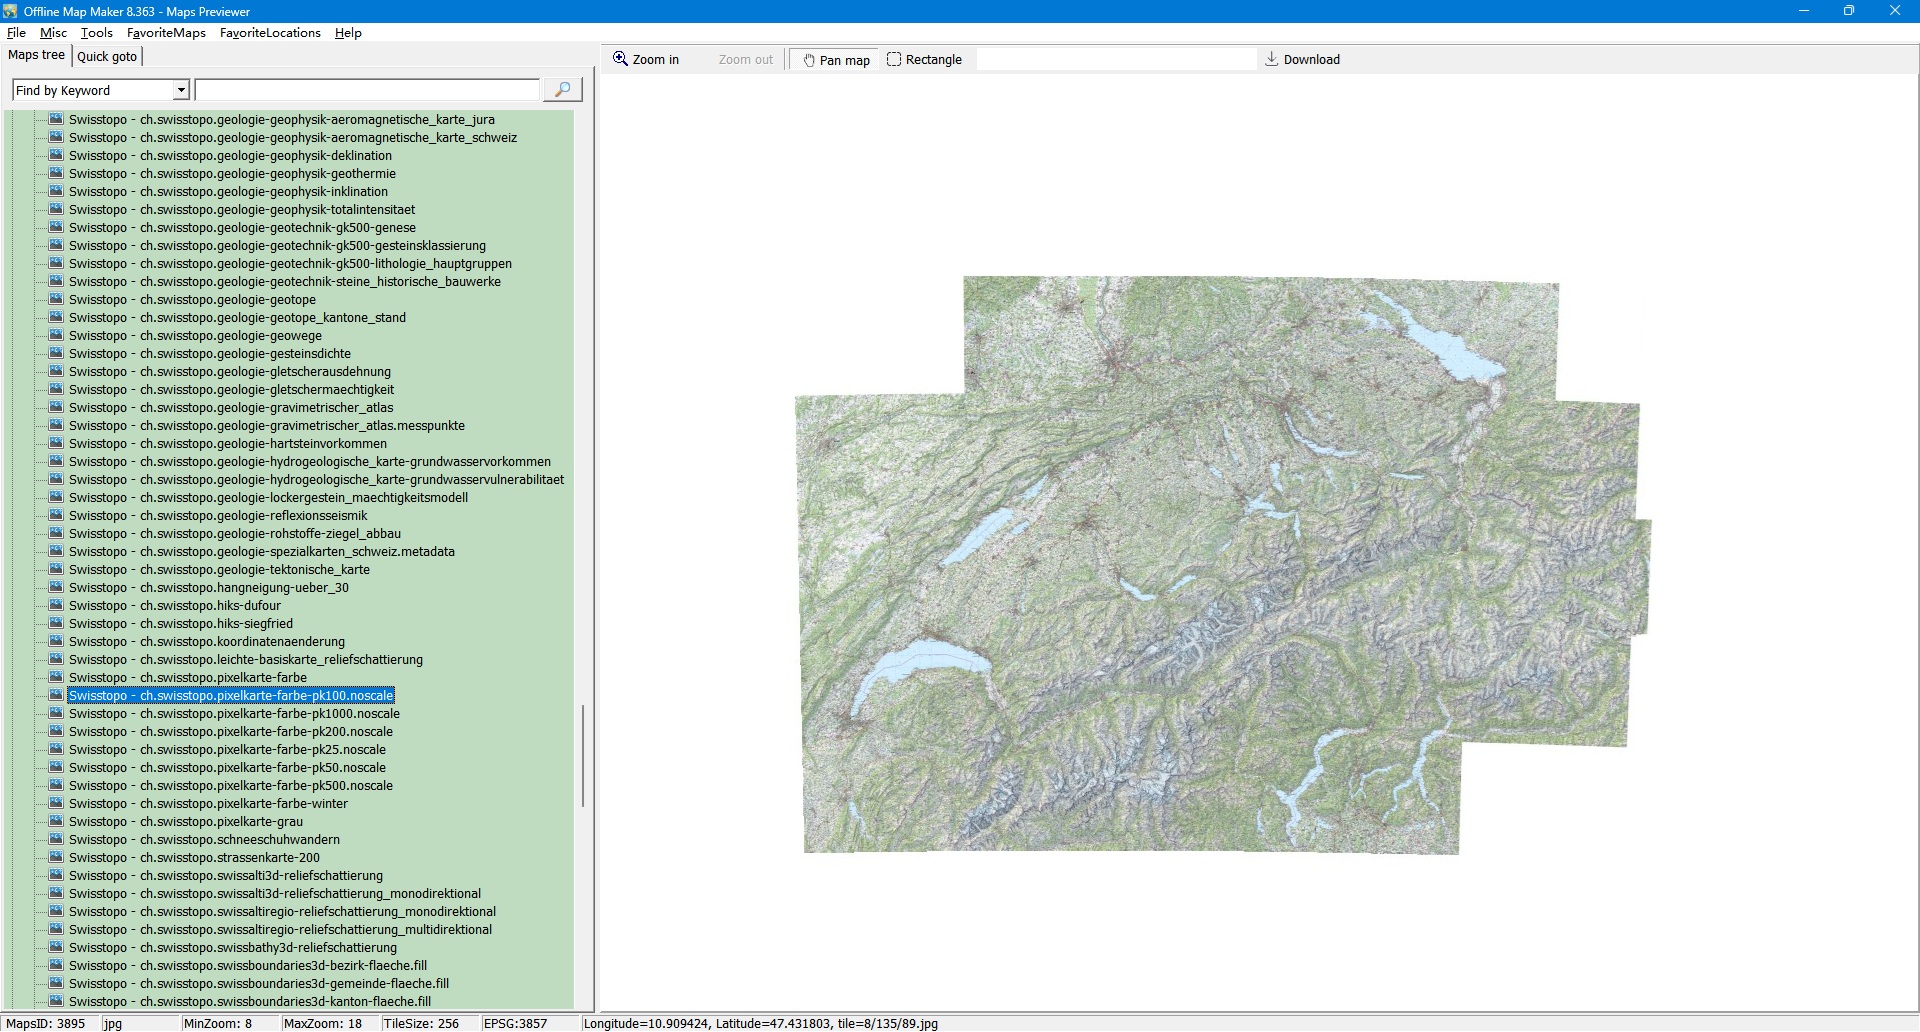Image resolution: width=1920 pixels, height=1032 pixels.
Task: Click the map icon beside strassenkarte-200
Action: (x=56, y=857)
